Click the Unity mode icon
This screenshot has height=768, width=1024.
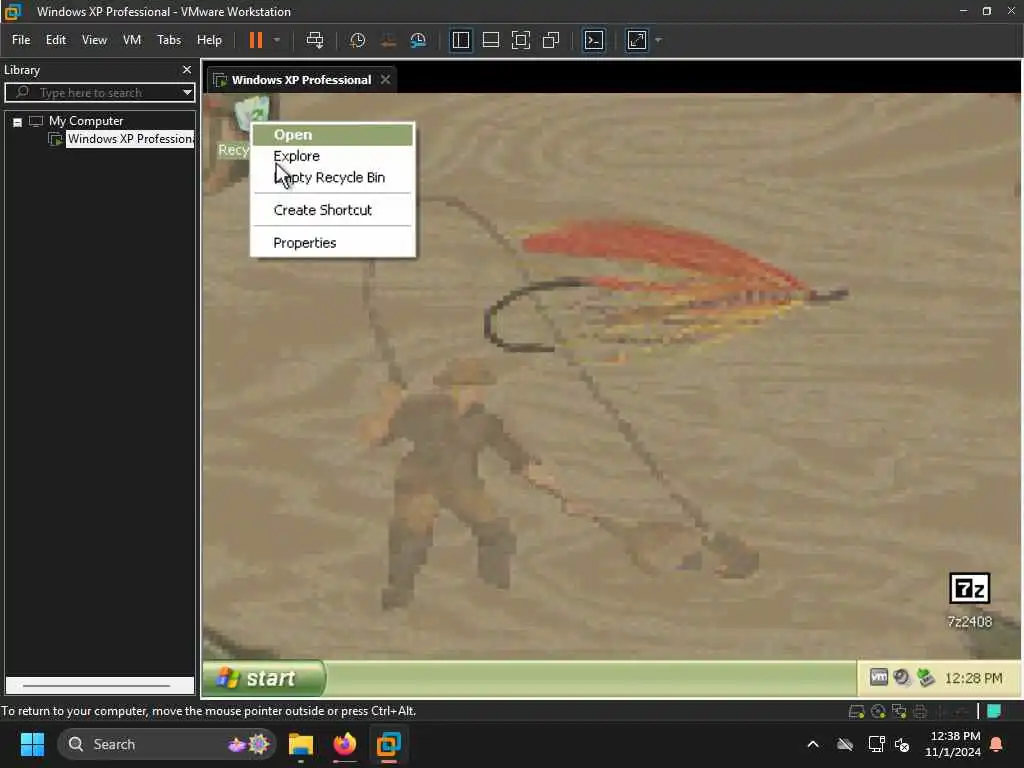pos(551,40)
